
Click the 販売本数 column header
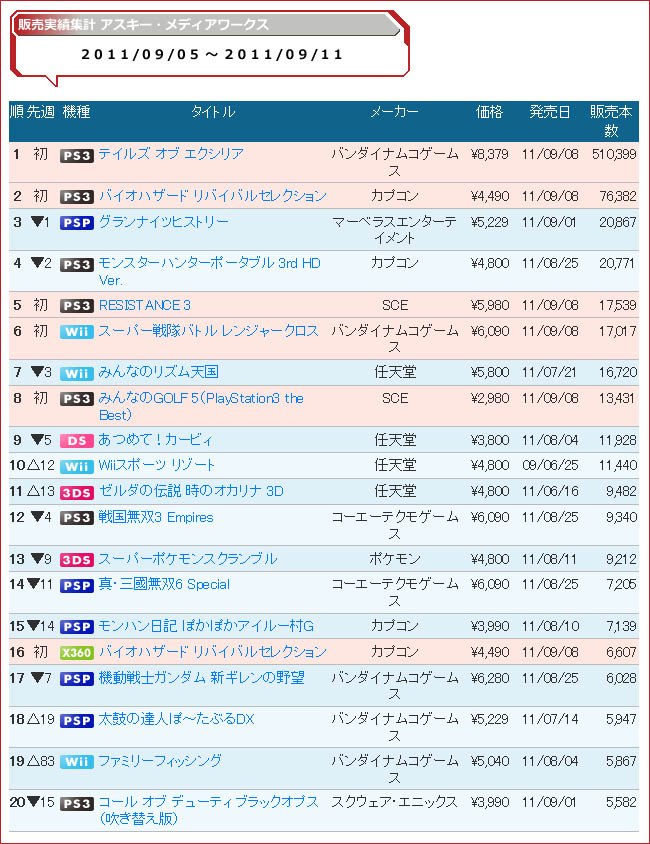(611, 121)
